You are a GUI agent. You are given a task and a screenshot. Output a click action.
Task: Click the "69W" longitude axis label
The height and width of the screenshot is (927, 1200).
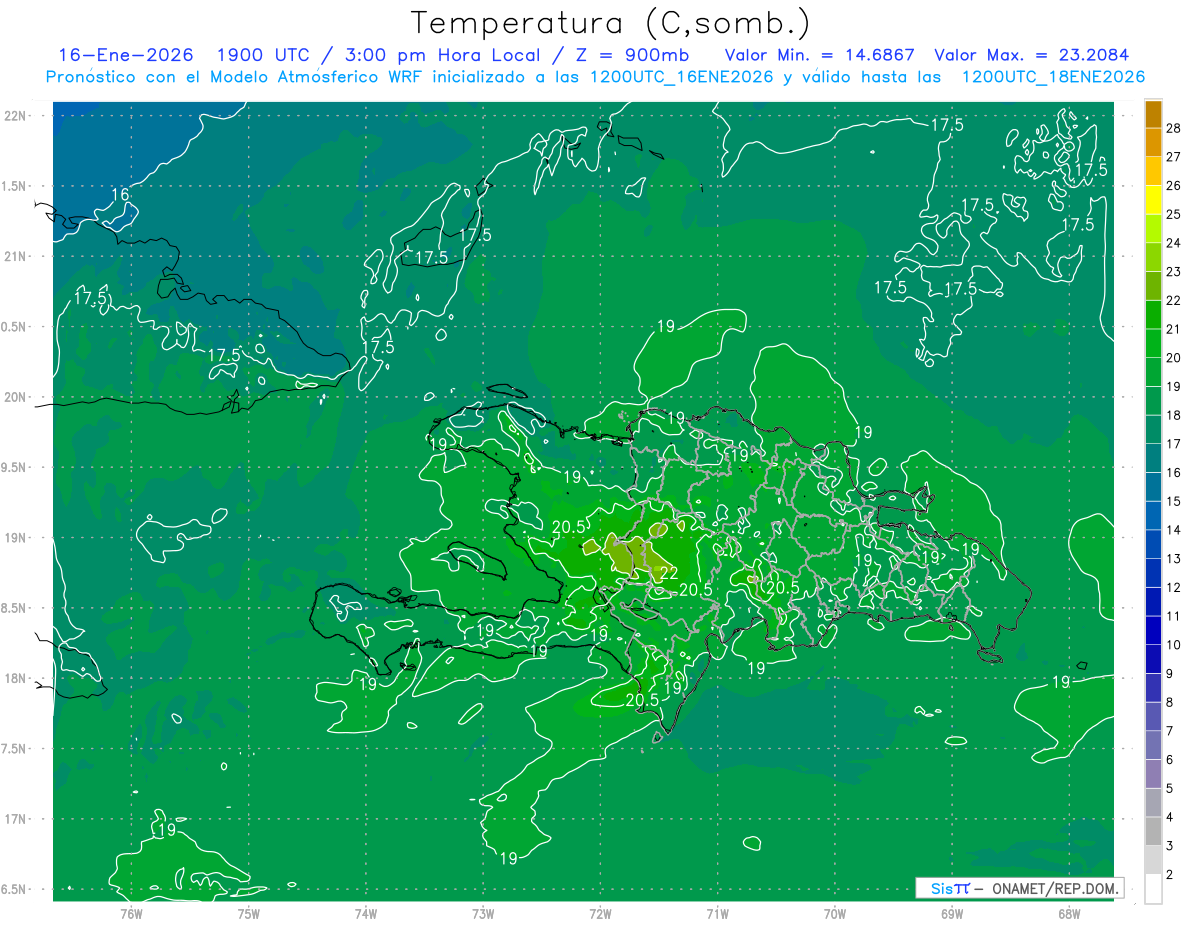(952, 914)
